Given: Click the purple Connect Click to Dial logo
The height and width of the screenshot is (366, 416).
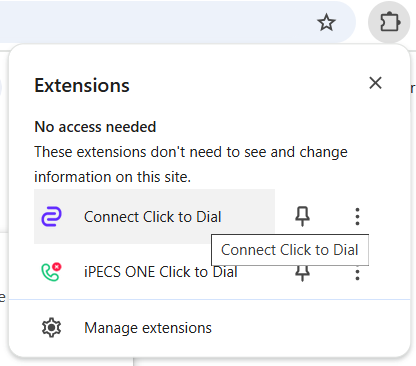Looking at the screenshot, I should point(51,217).
